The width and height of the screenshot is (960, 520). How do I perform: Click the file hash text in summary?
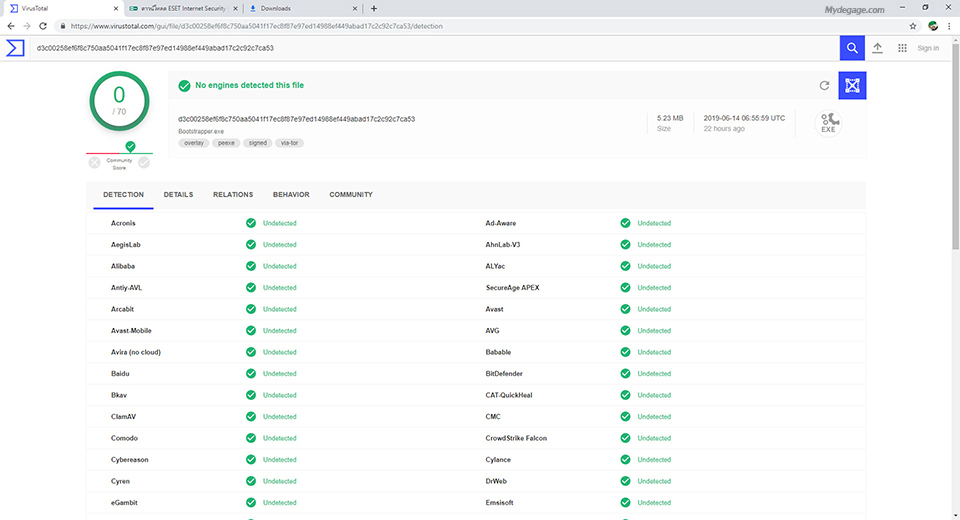pos(296,119)
